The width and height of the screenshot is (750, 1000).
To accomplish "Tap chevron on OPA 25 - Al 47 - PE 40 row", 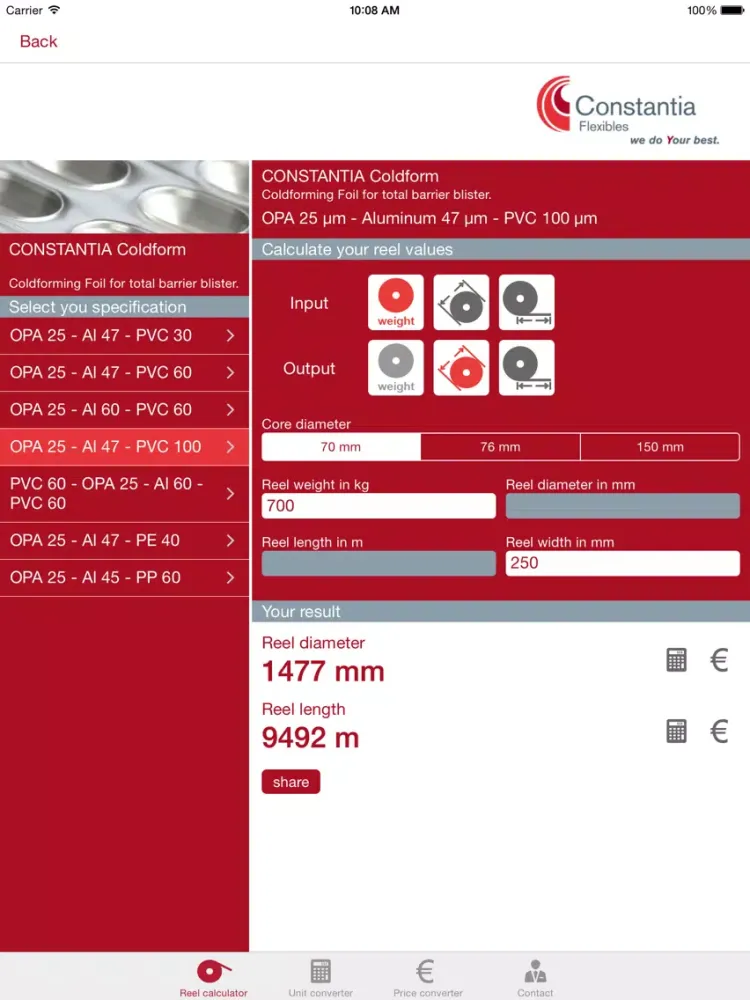I will tap(230, 541).
